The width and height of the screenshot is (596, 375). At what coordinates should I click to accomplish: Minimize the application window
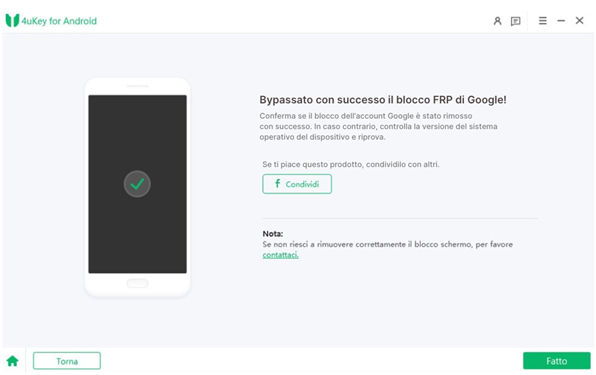[561, 21]
